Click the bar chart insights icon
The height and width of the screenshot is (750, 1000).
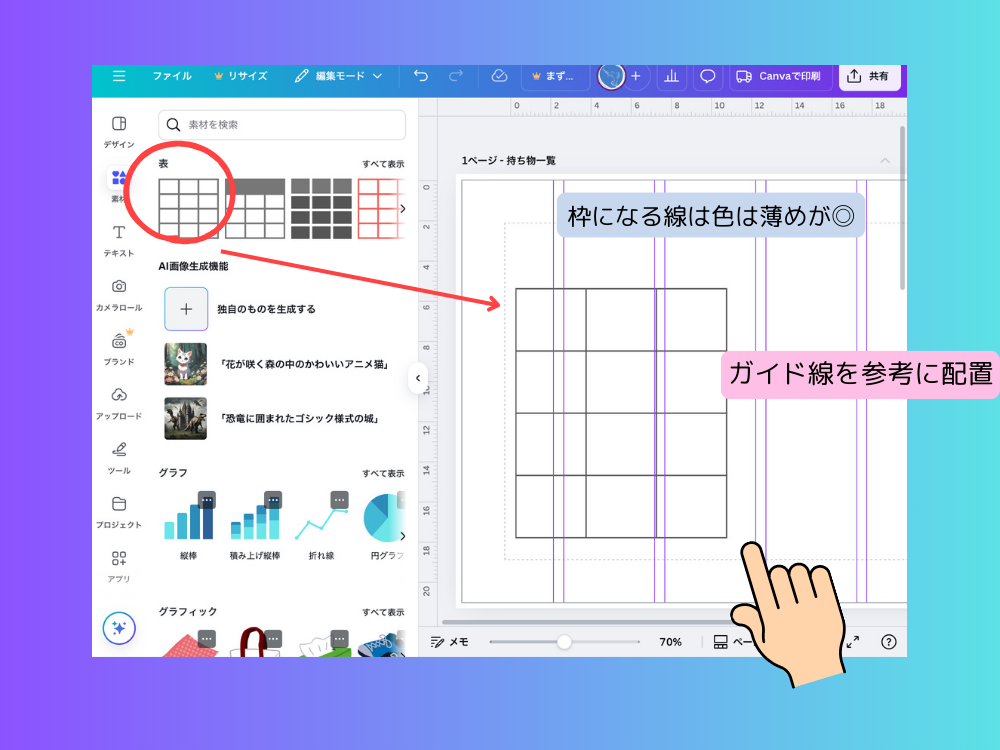[x=671, y=76]
